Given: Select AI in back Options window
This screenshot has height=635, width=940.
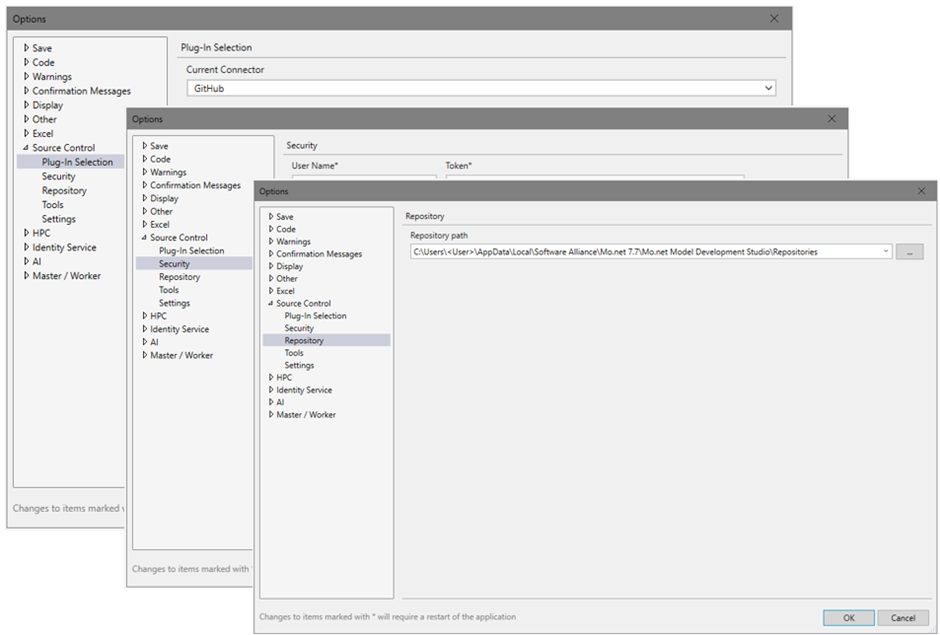Looking at the screenshot, I should (x=37, y=261).
